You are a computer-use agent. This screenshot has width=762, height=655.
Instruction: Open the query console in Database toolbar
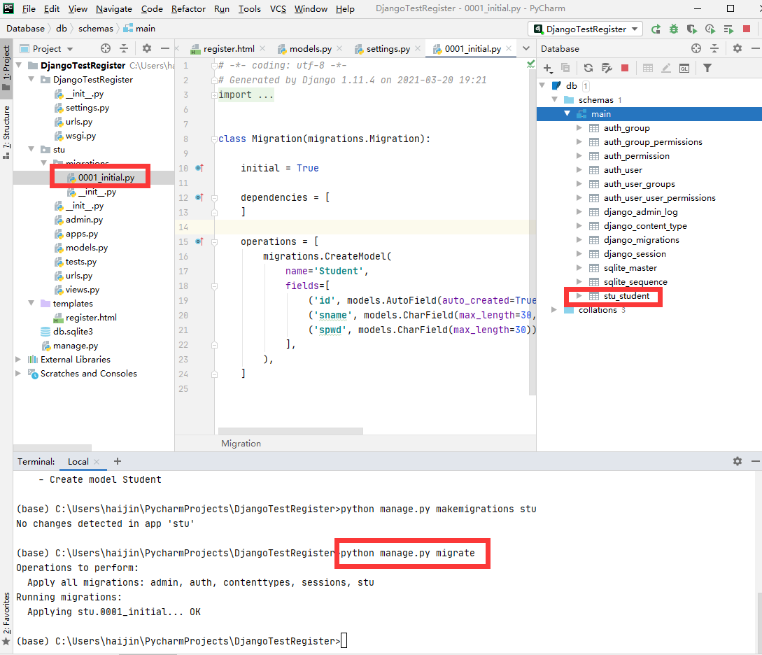tap(685, 68)
